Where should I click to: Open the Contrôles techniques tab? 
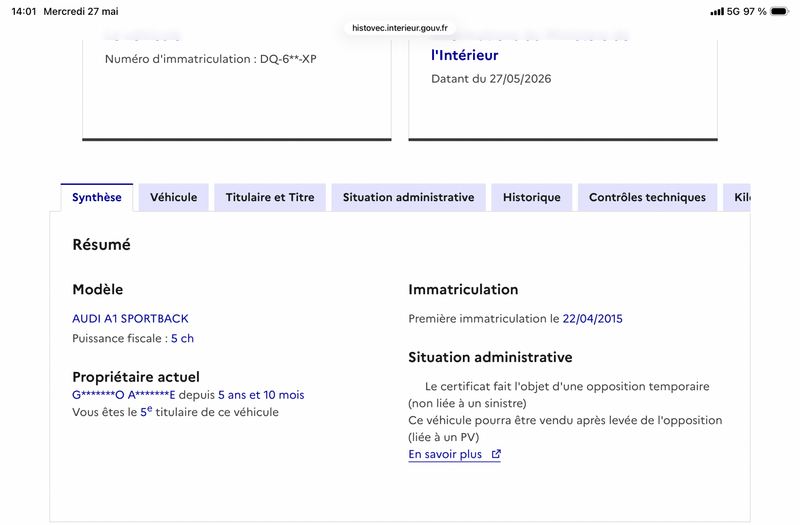(x=647, y=197)
